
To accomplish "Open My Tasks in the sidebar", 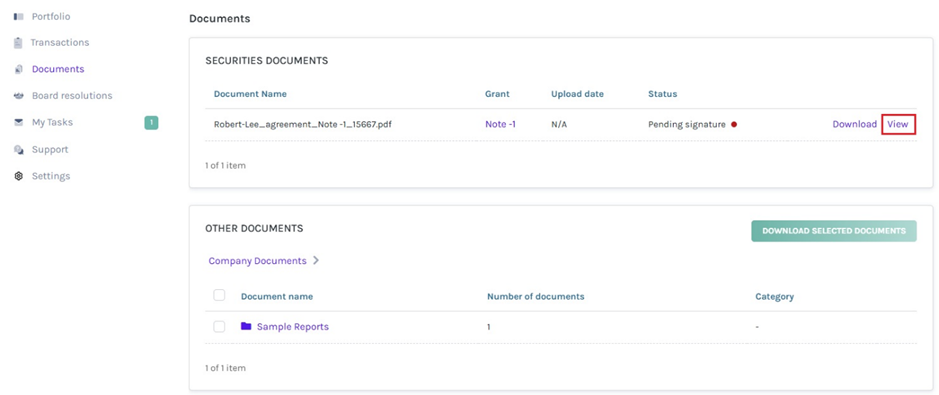I will [52, 123].
